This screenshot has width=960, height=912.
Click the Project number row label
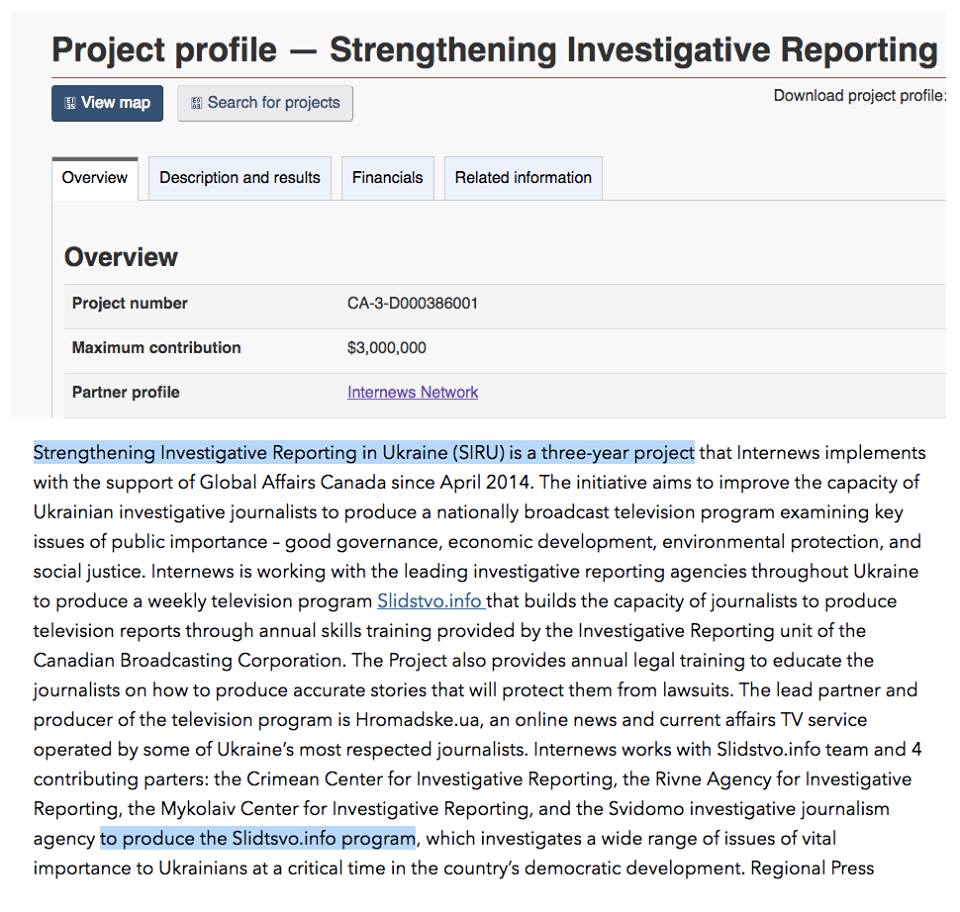(x=130, y=303)
